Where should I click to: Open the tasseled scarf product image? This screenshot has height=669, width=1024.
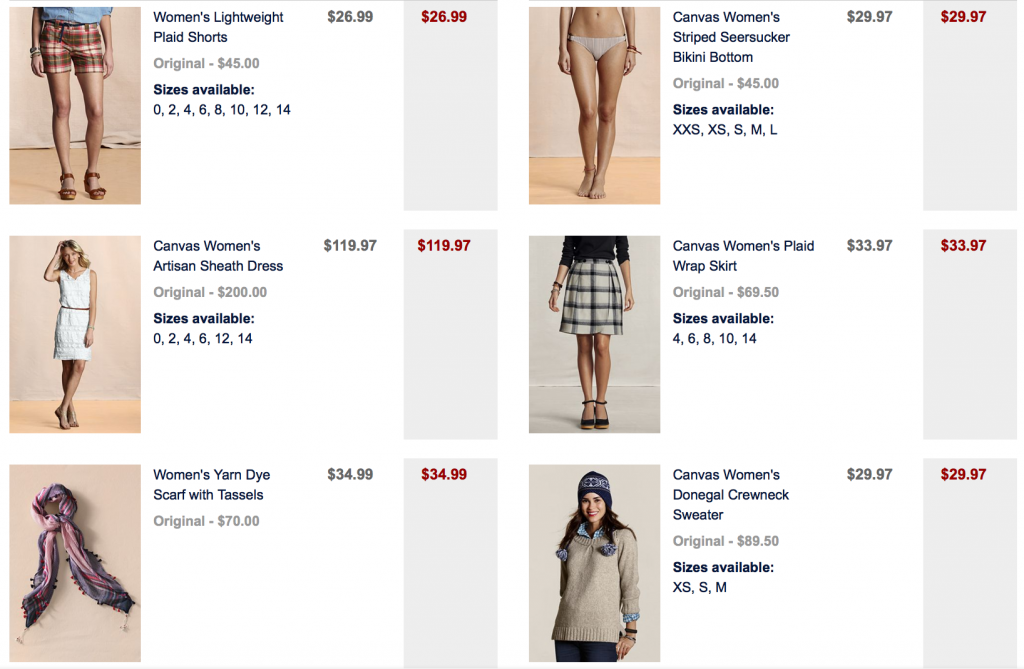pos(75,563)
